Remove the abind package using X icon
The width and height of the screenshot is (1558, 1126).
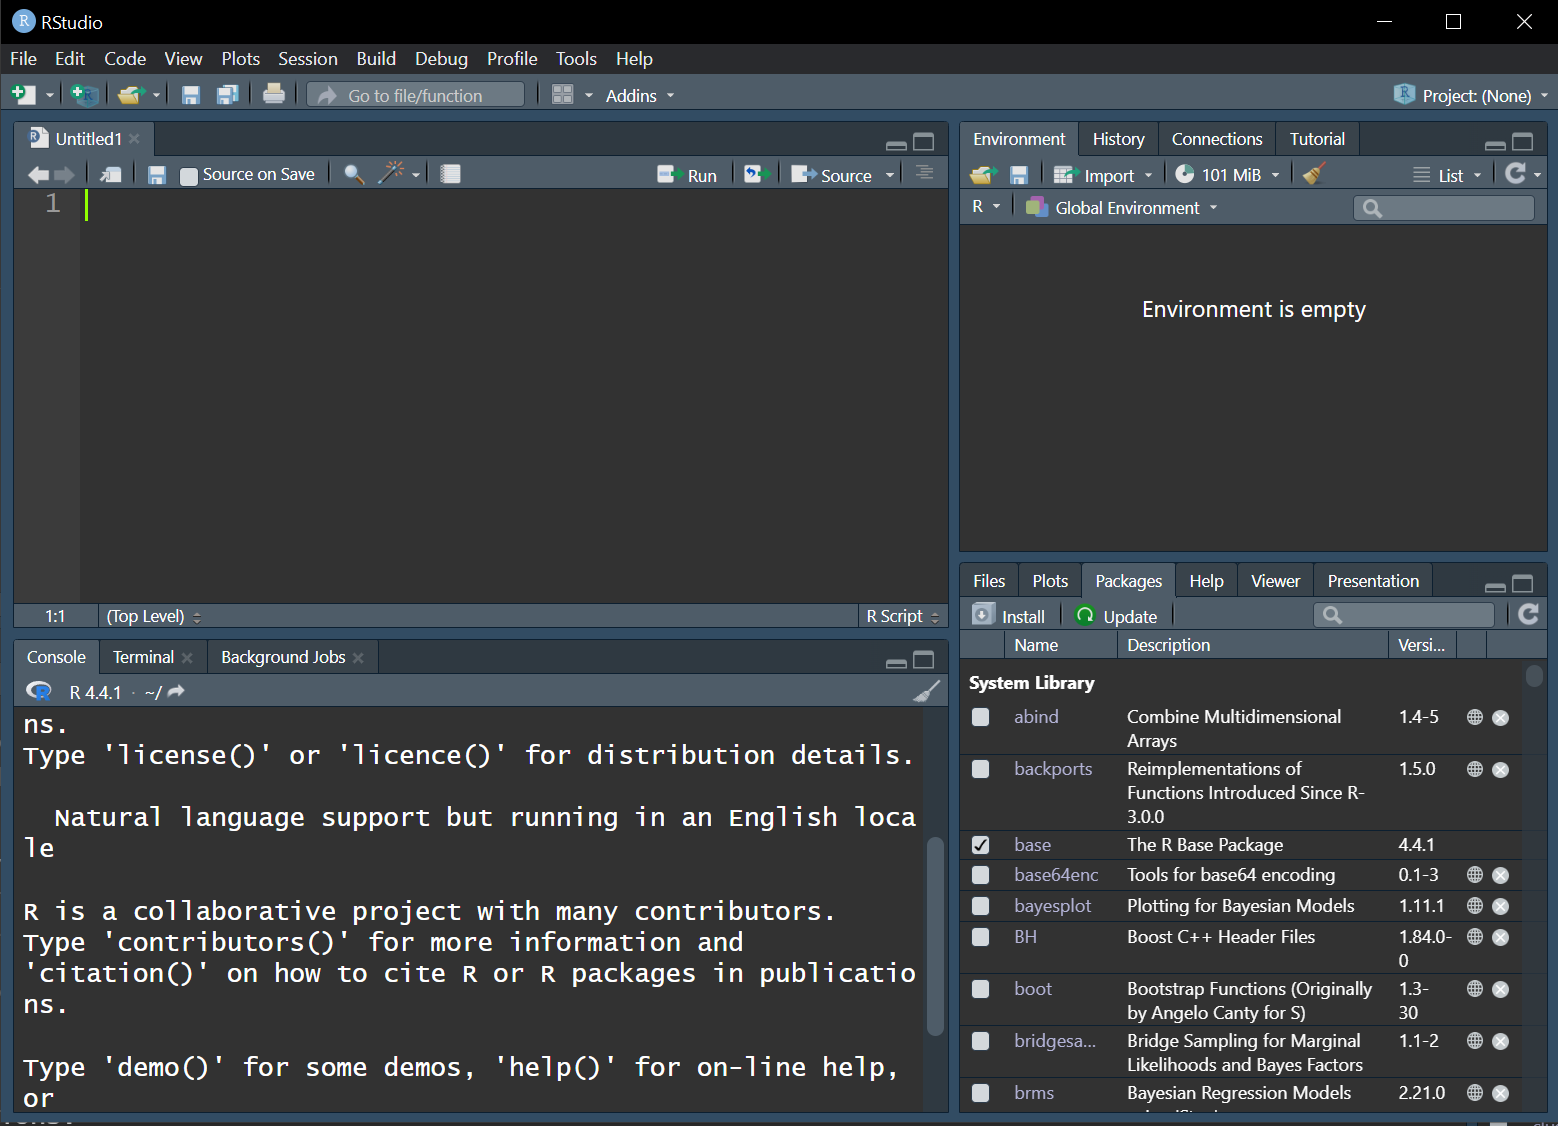(1500, 717)
